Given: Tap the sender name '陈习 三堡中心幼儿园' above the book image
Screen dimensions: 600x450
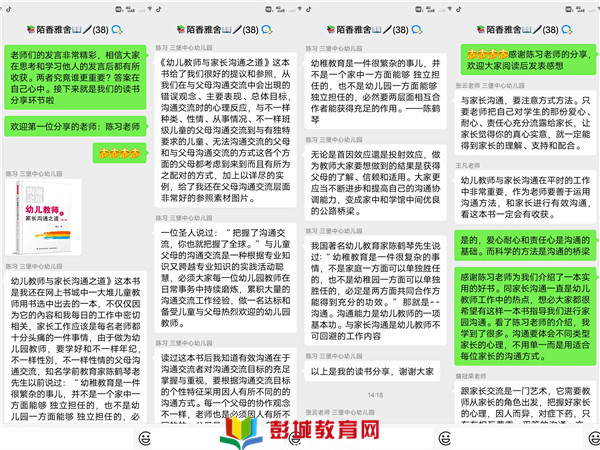Looking at the screenshot, I should coord(34,174).
